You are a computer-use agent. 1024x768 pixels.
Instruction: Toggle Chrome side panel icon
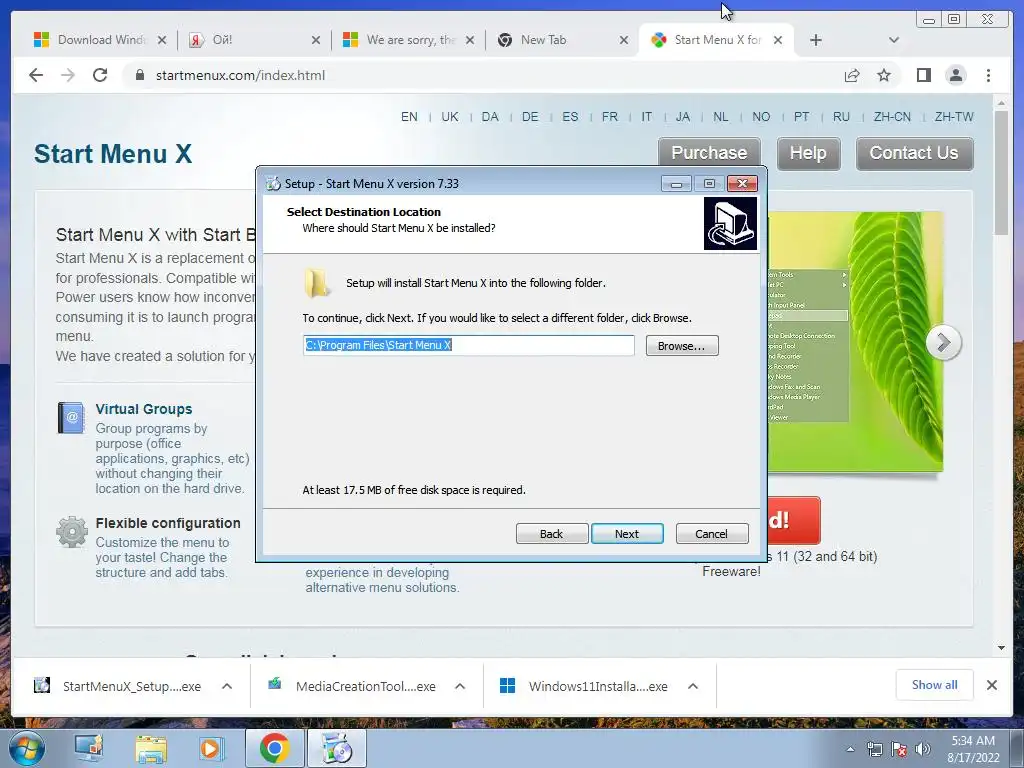(x=923, y=75)
